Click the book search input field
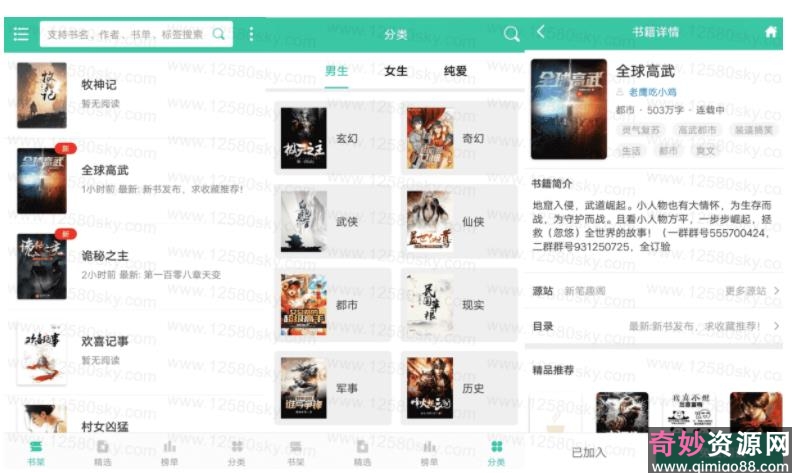This screenshot has height=473, width=792. pyautogui.click(x=125, y=34)
